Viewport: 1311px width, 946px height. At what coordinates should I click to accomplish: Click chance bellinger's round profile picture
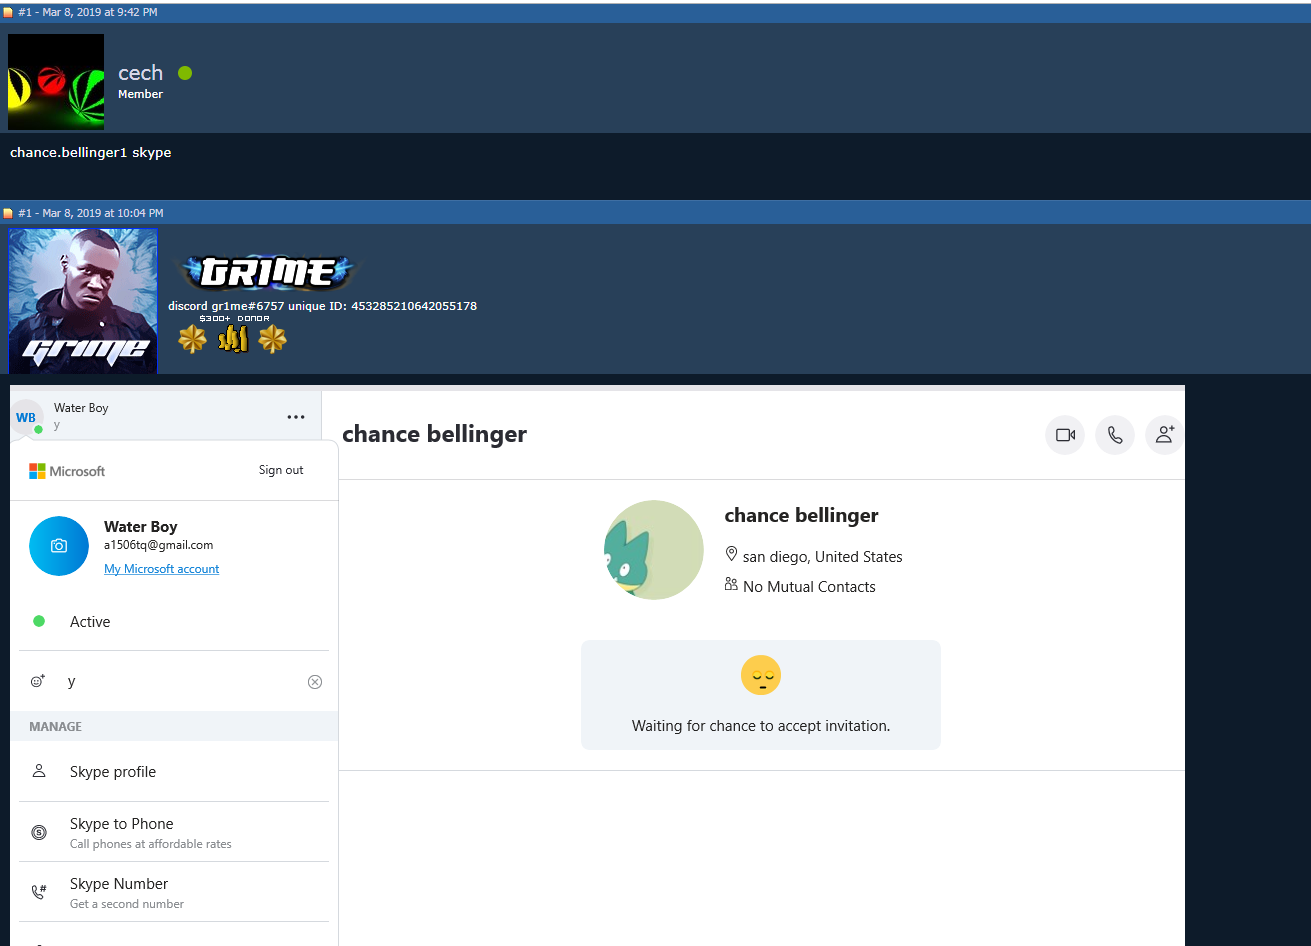[654, 550]
